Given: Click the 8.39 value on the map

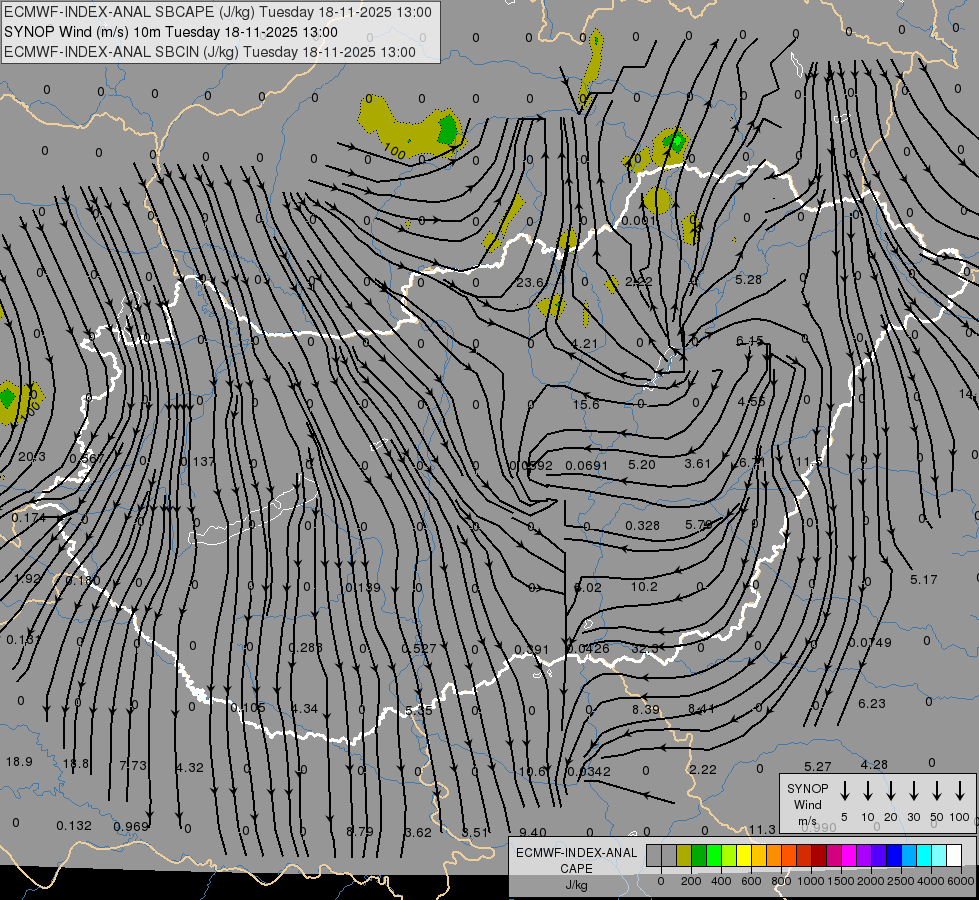Looking at the screenshot, I should pyautogui.click(x=646, y=710).
